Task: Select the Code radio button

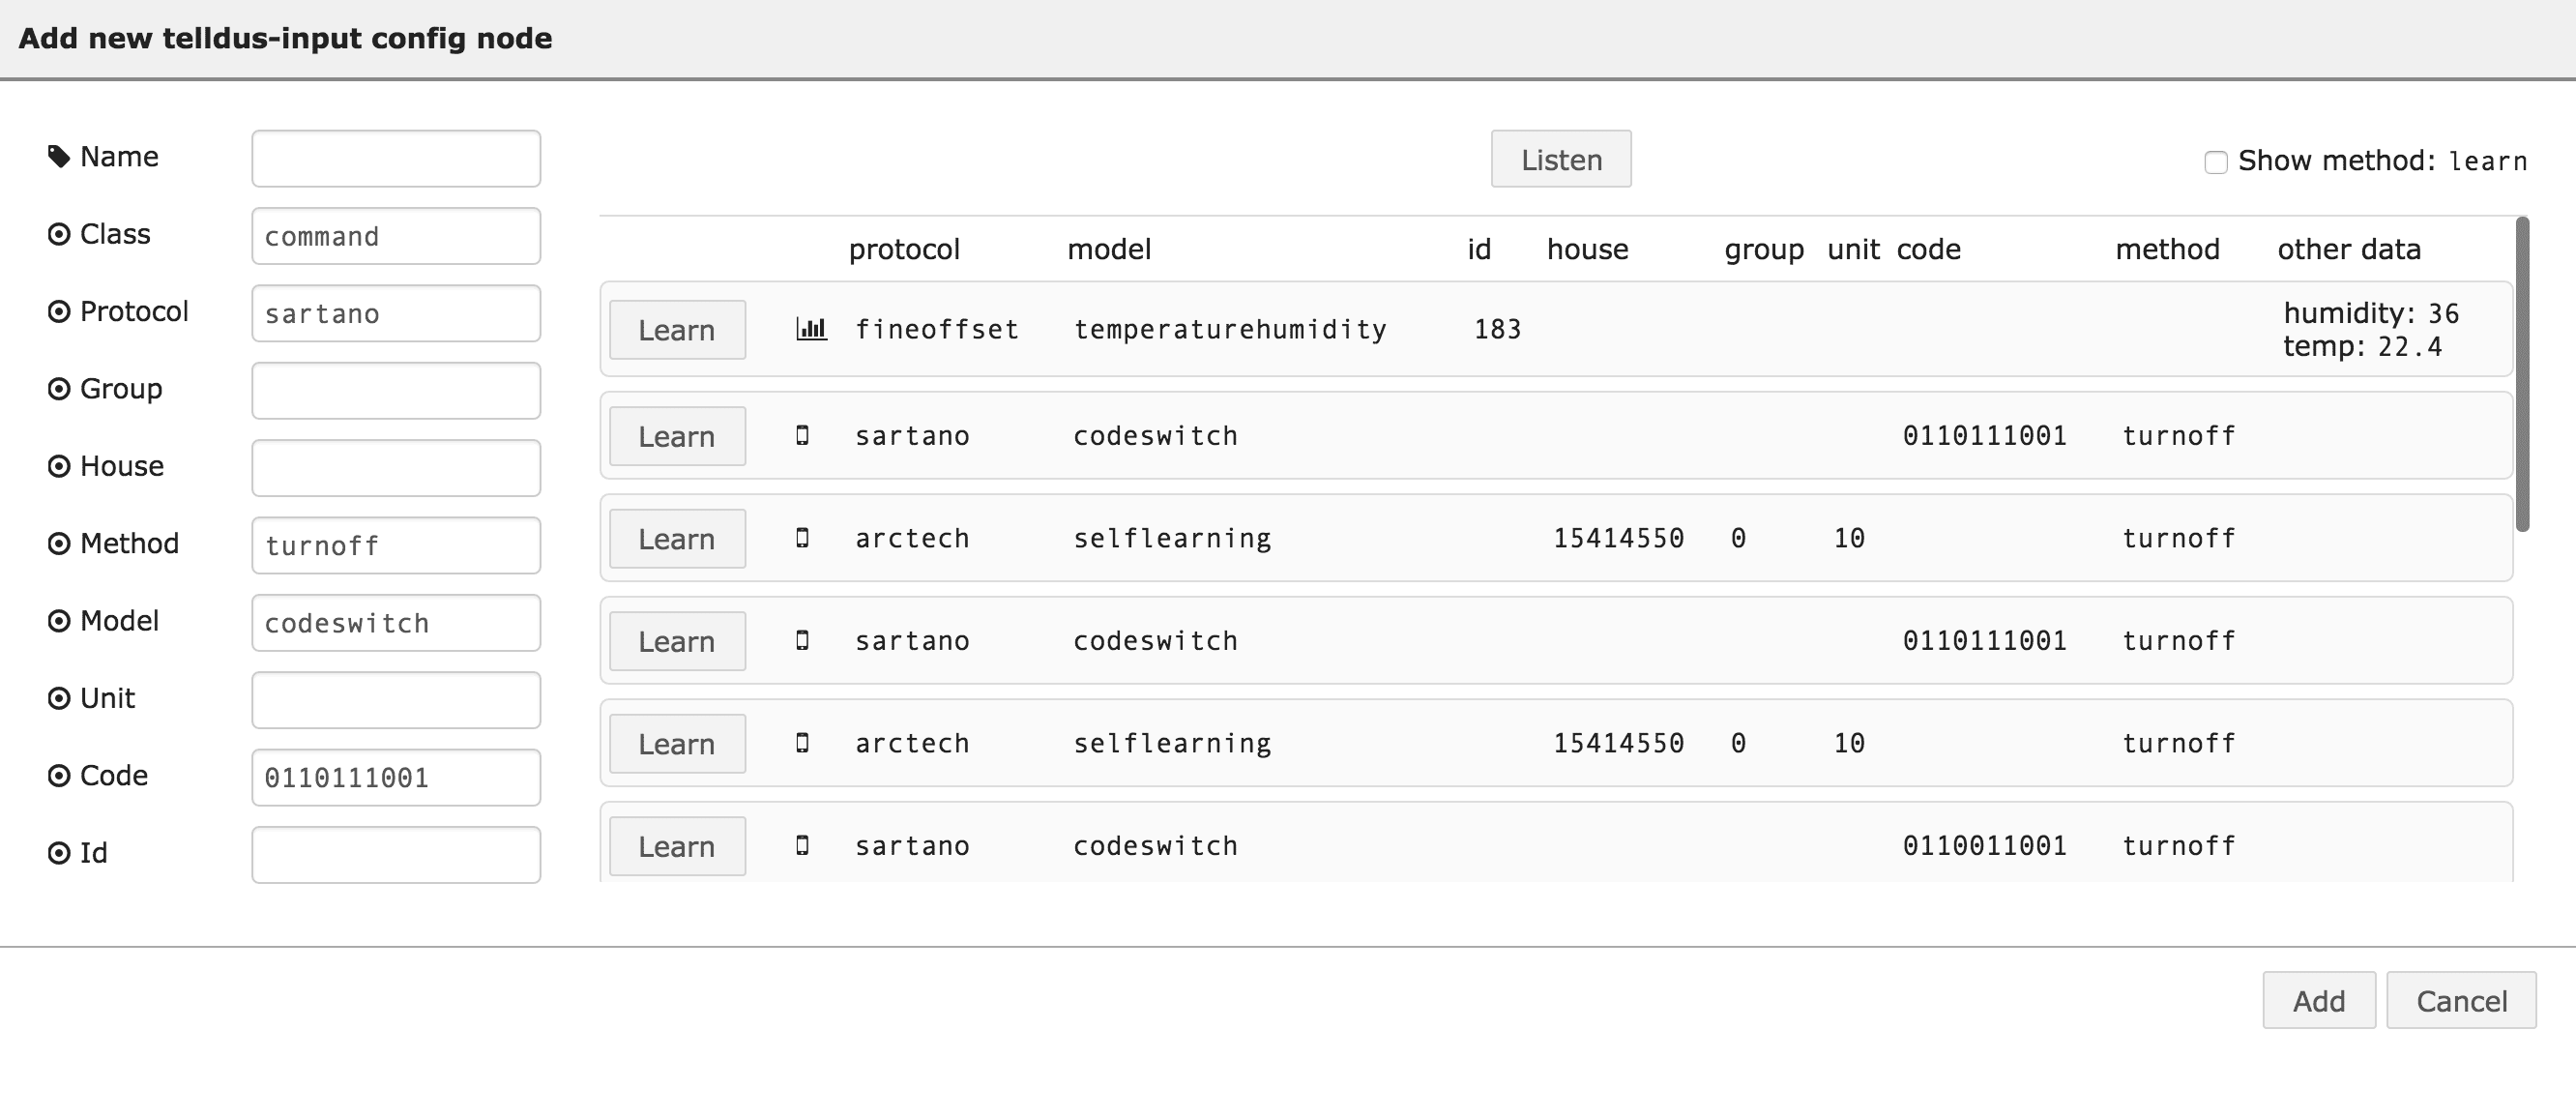Action: (x=57, y=775)
